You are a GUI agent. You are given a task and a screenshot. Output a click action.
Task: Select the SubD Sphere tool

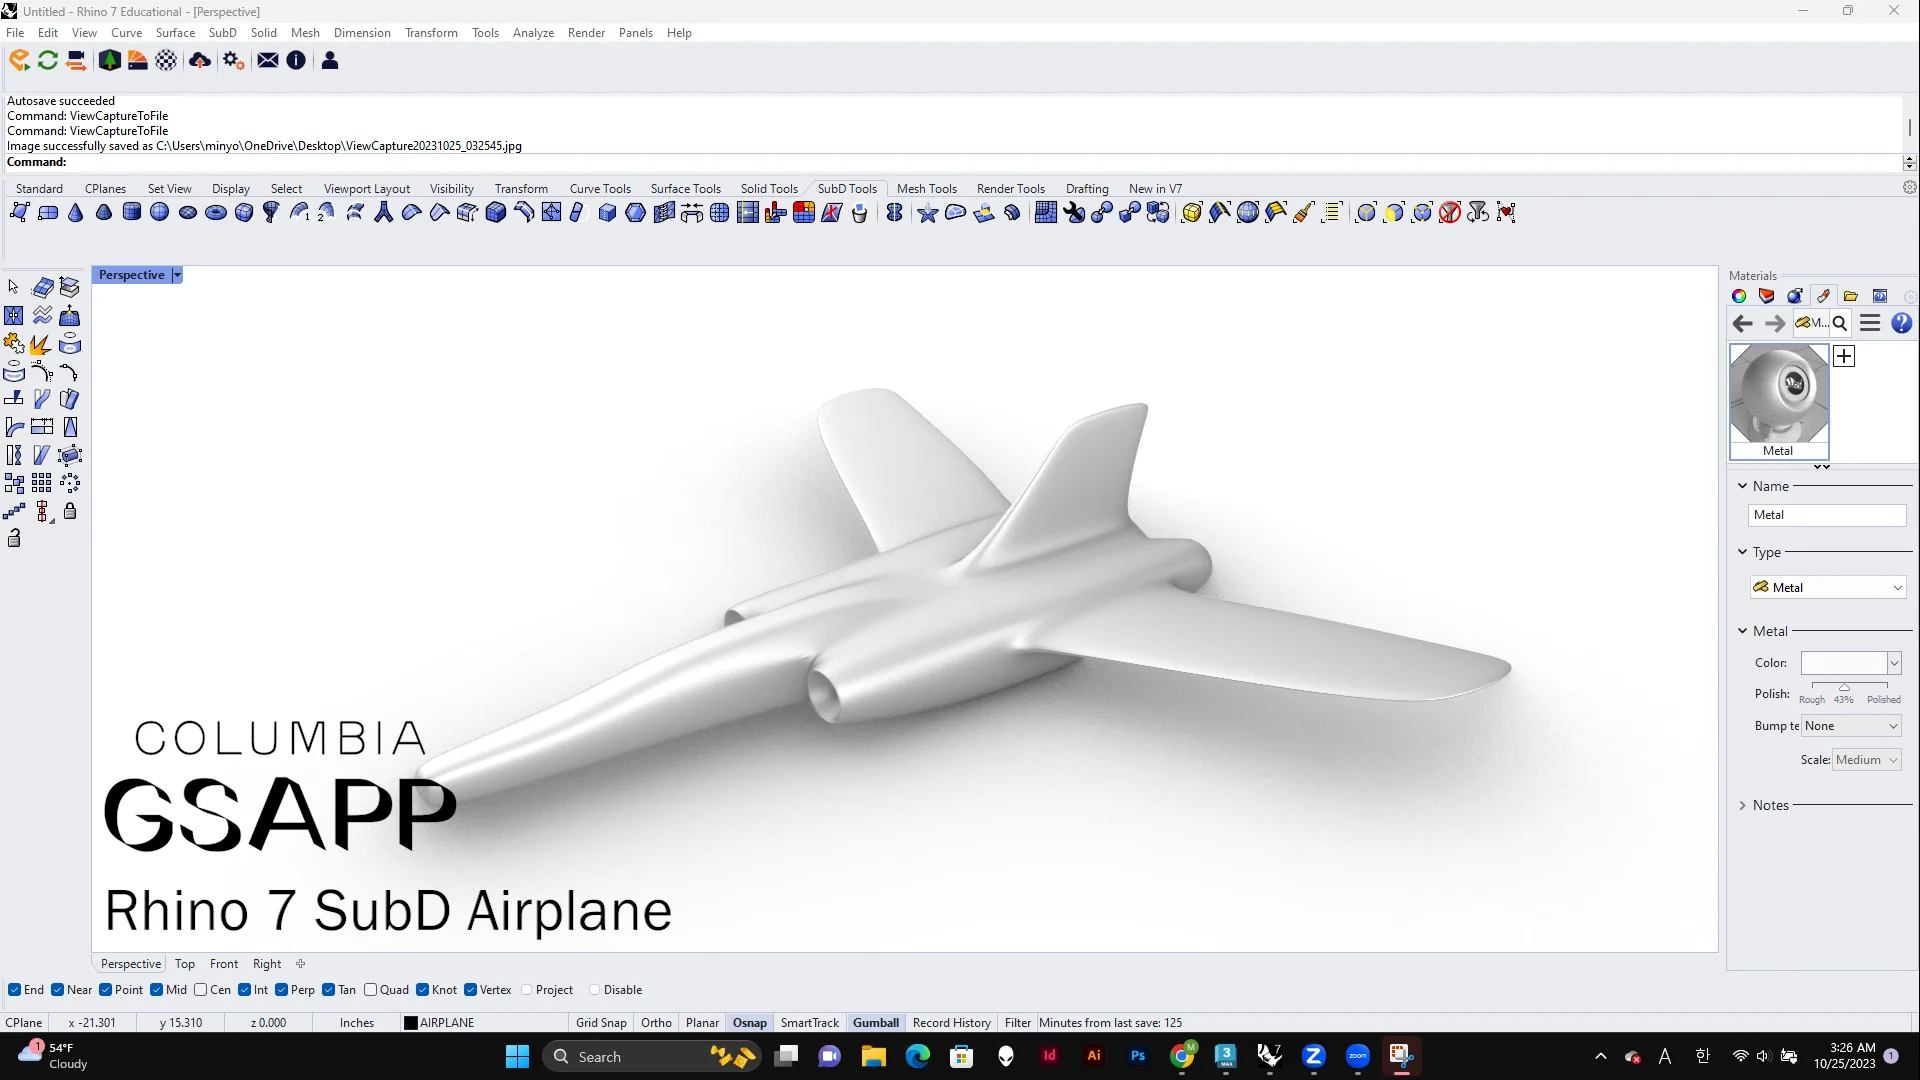coord(158,212)
